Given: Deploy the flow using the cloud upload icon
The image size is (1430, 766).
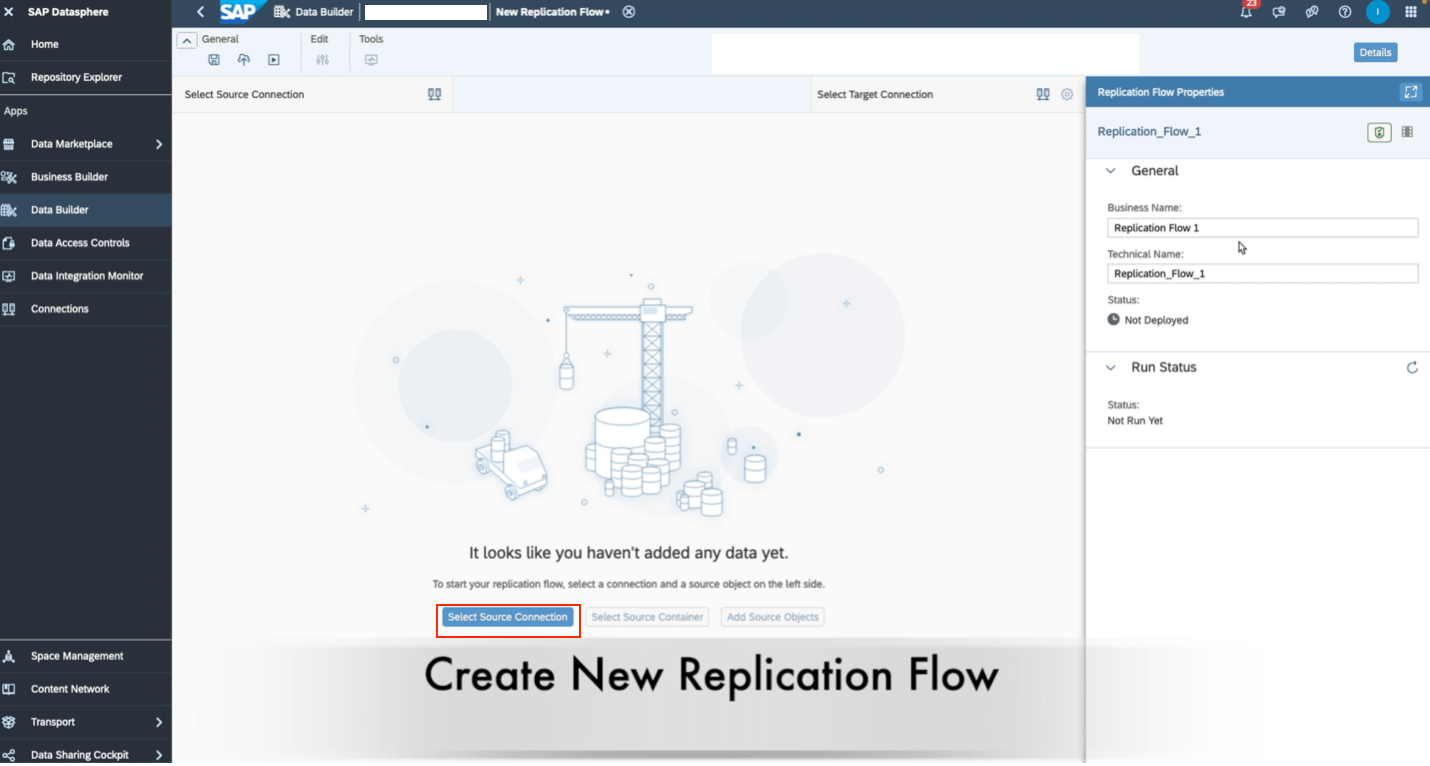Looking at the screenshot, I should click(243, 59).
